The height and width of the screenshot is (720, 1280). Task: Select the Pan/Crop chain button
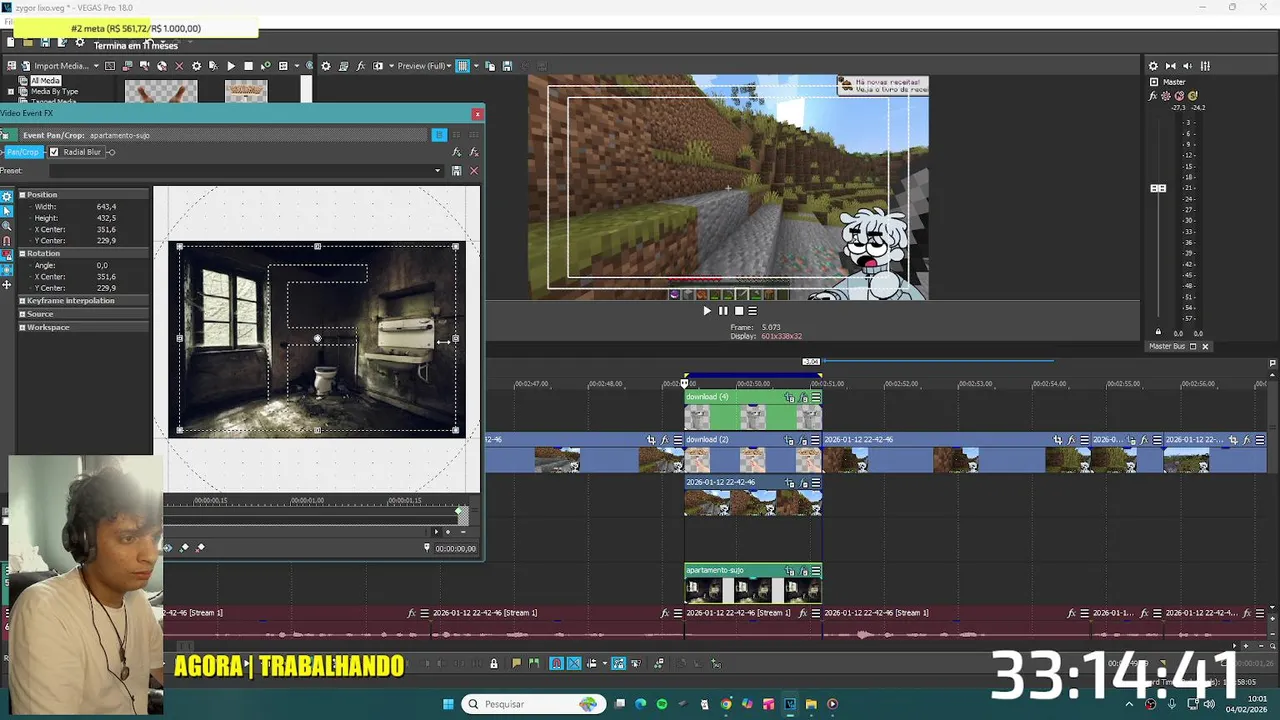[x=22, y=152]
